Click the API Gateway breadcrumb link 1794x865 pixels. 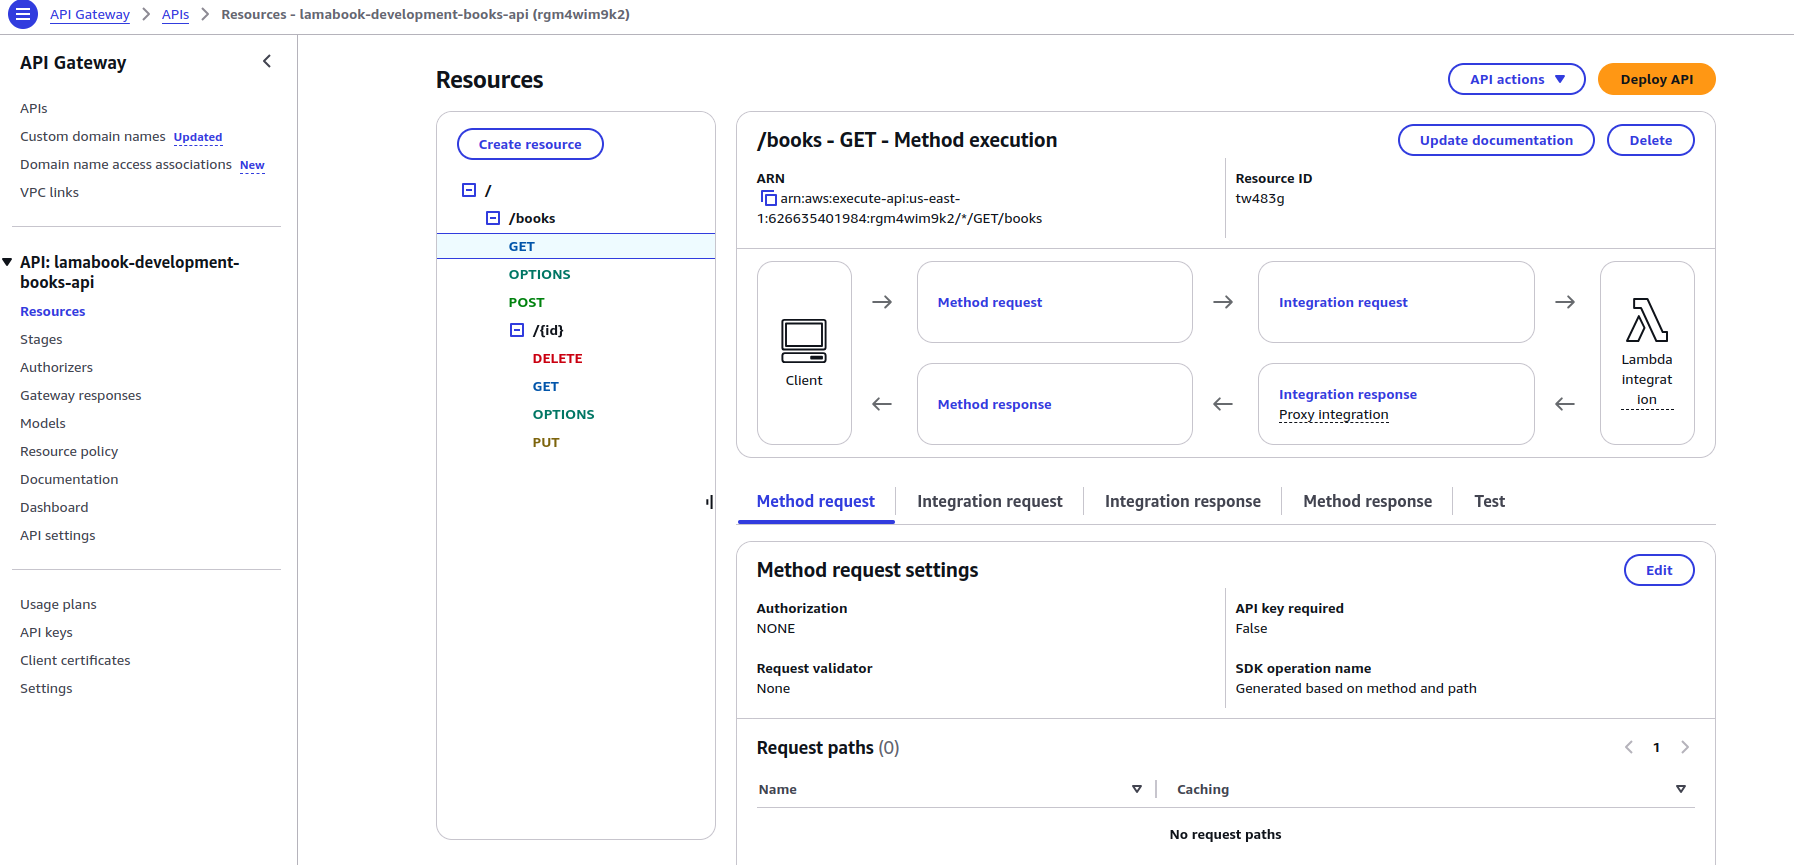[90, 14]
